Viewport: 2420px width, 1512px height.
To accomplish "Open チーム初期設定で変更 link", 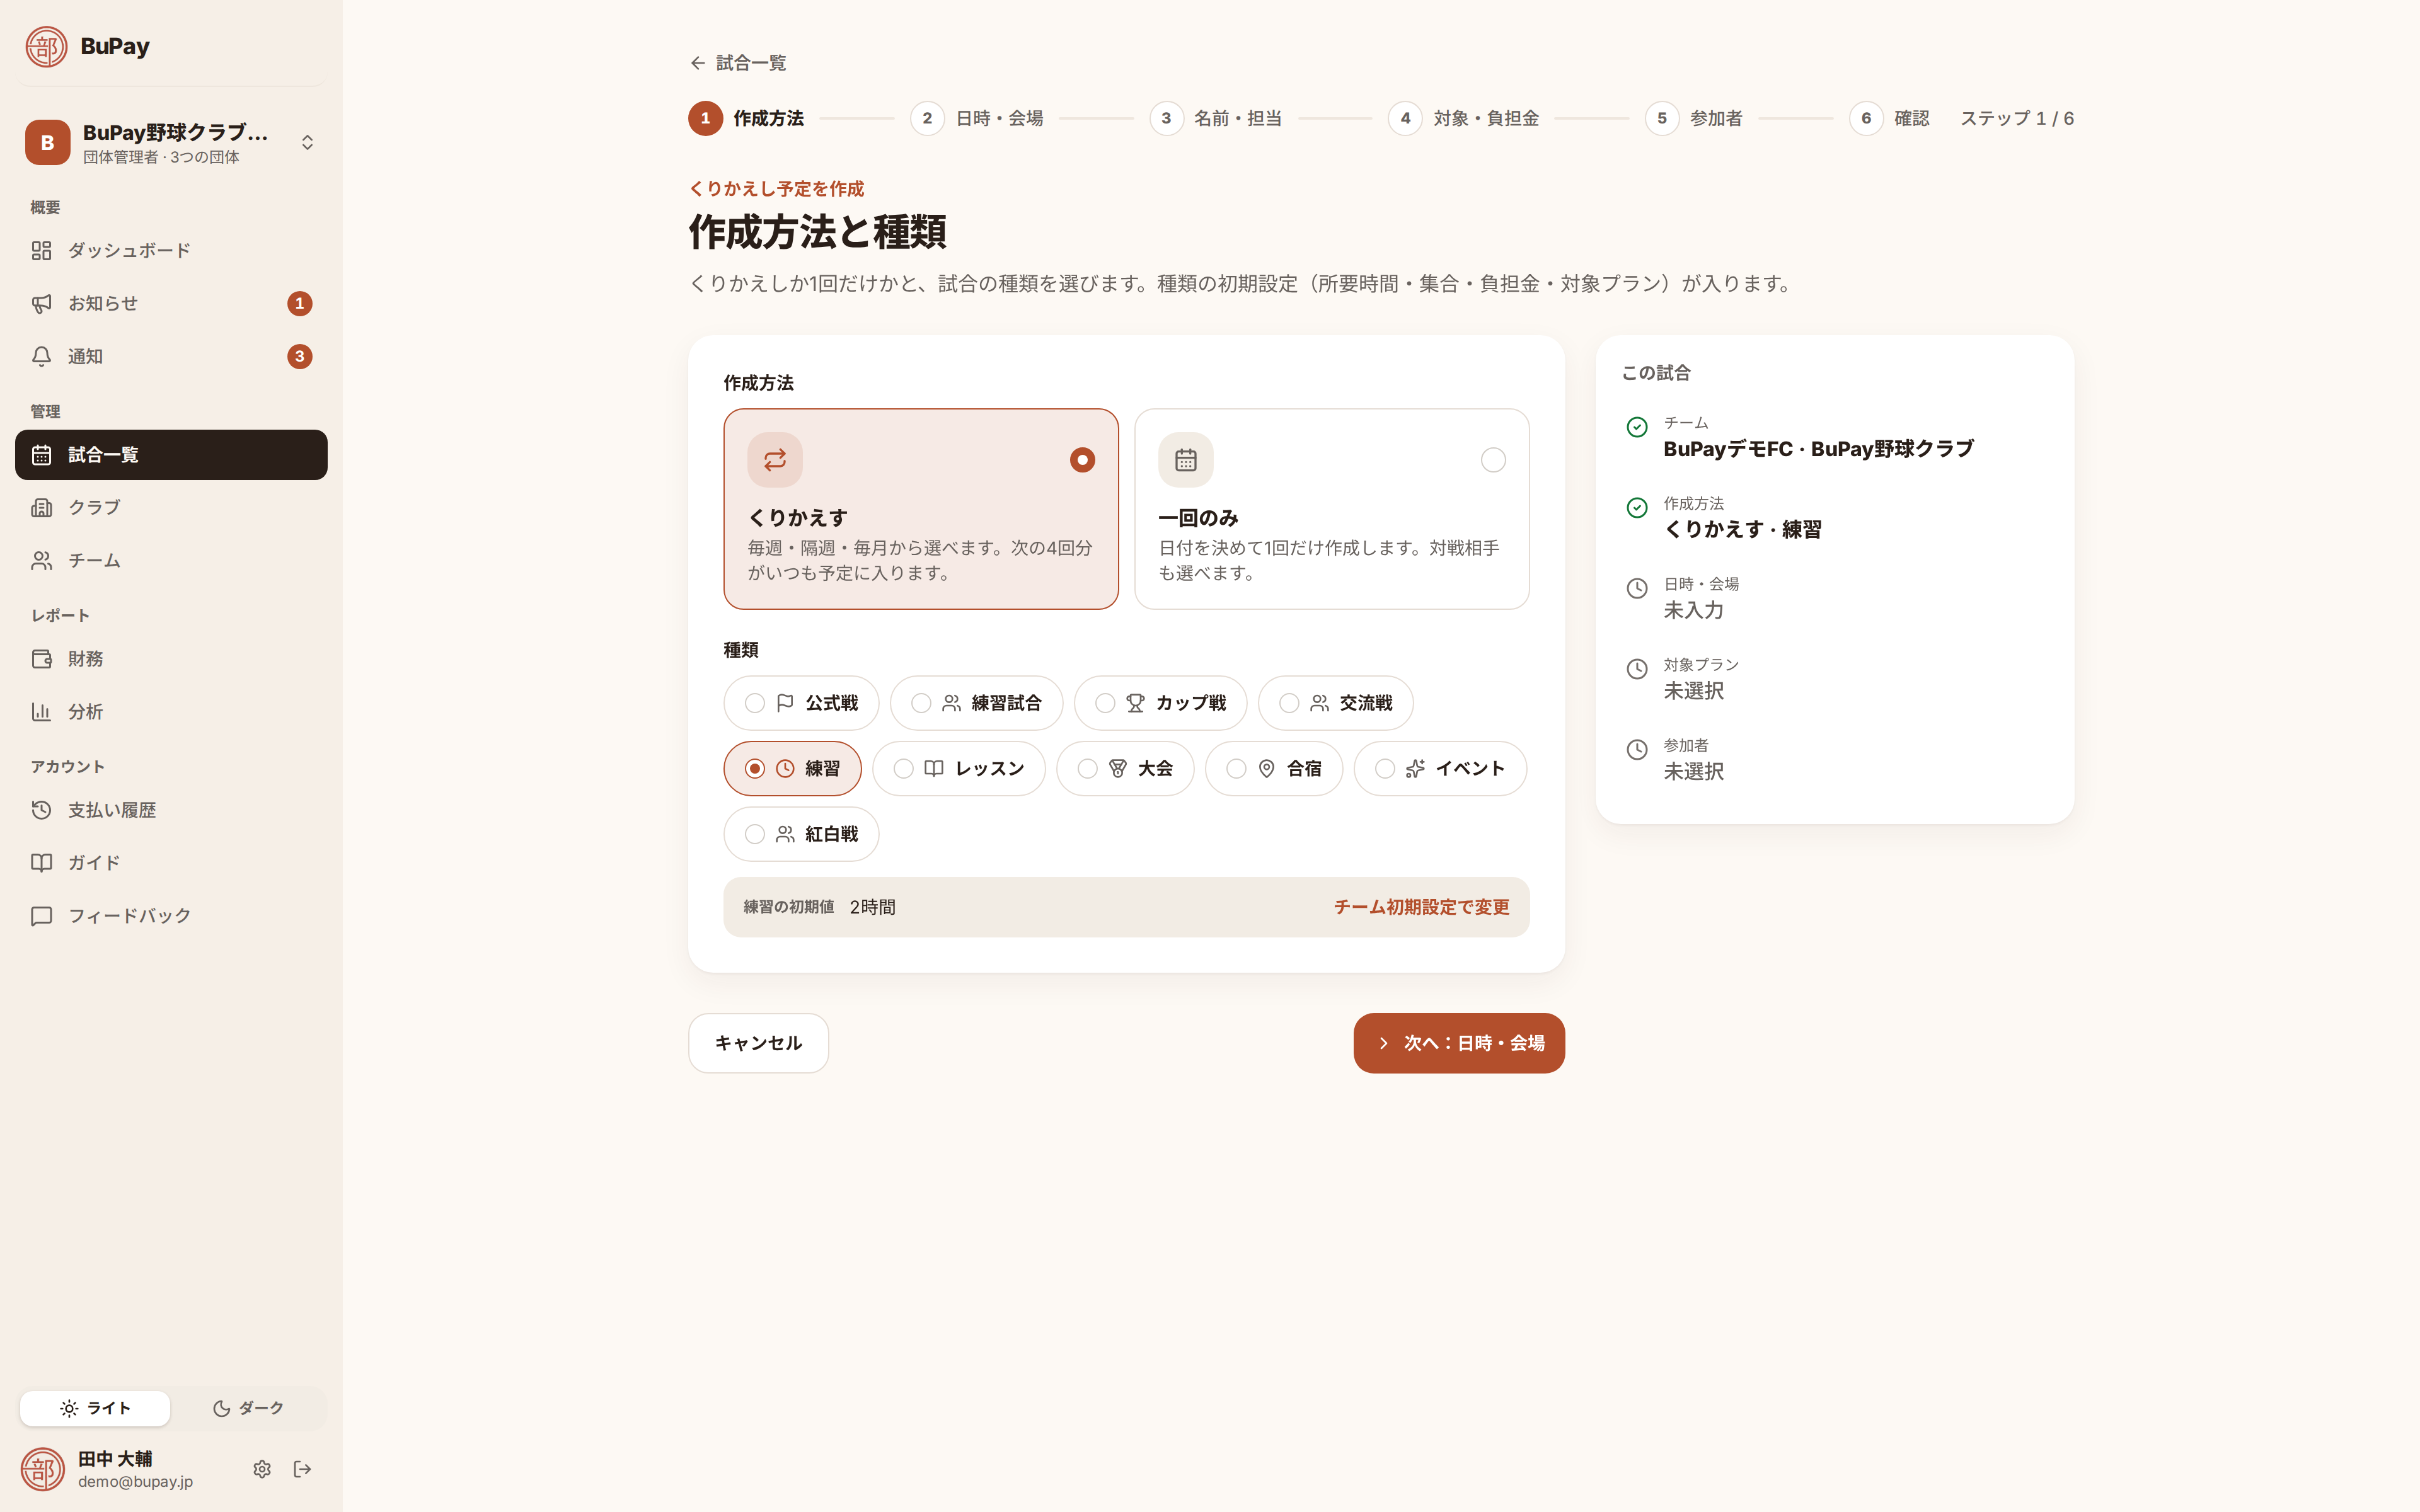I will (1421, 907).
